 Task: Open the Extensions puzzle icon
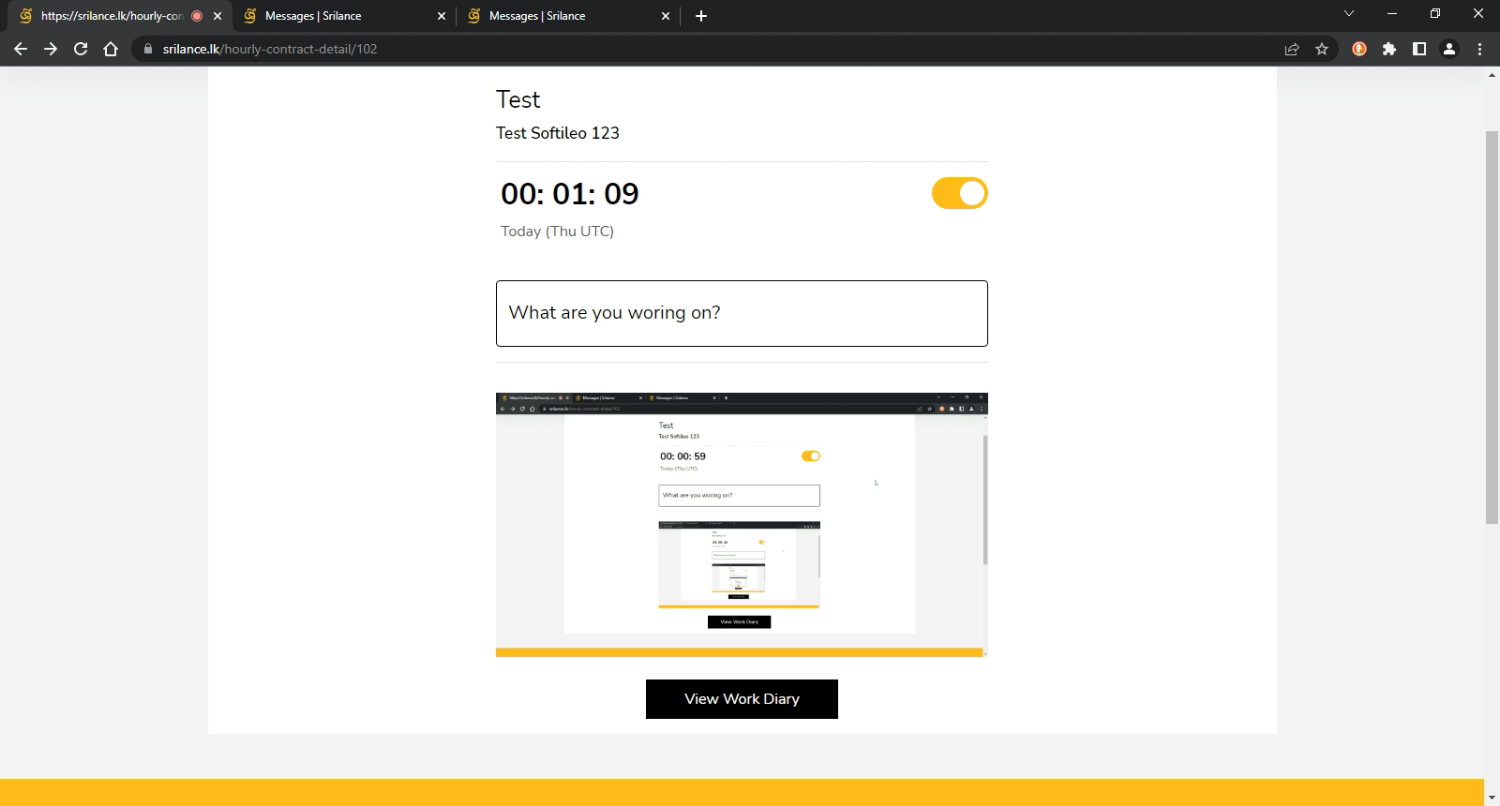[1389, 49]
